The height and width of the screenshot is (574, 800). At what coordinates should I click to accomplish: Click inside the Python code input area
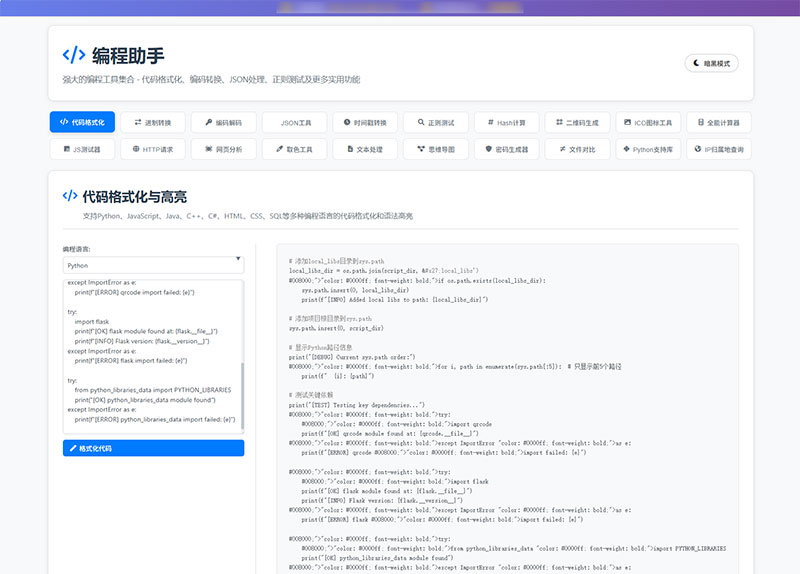[152, 356]
